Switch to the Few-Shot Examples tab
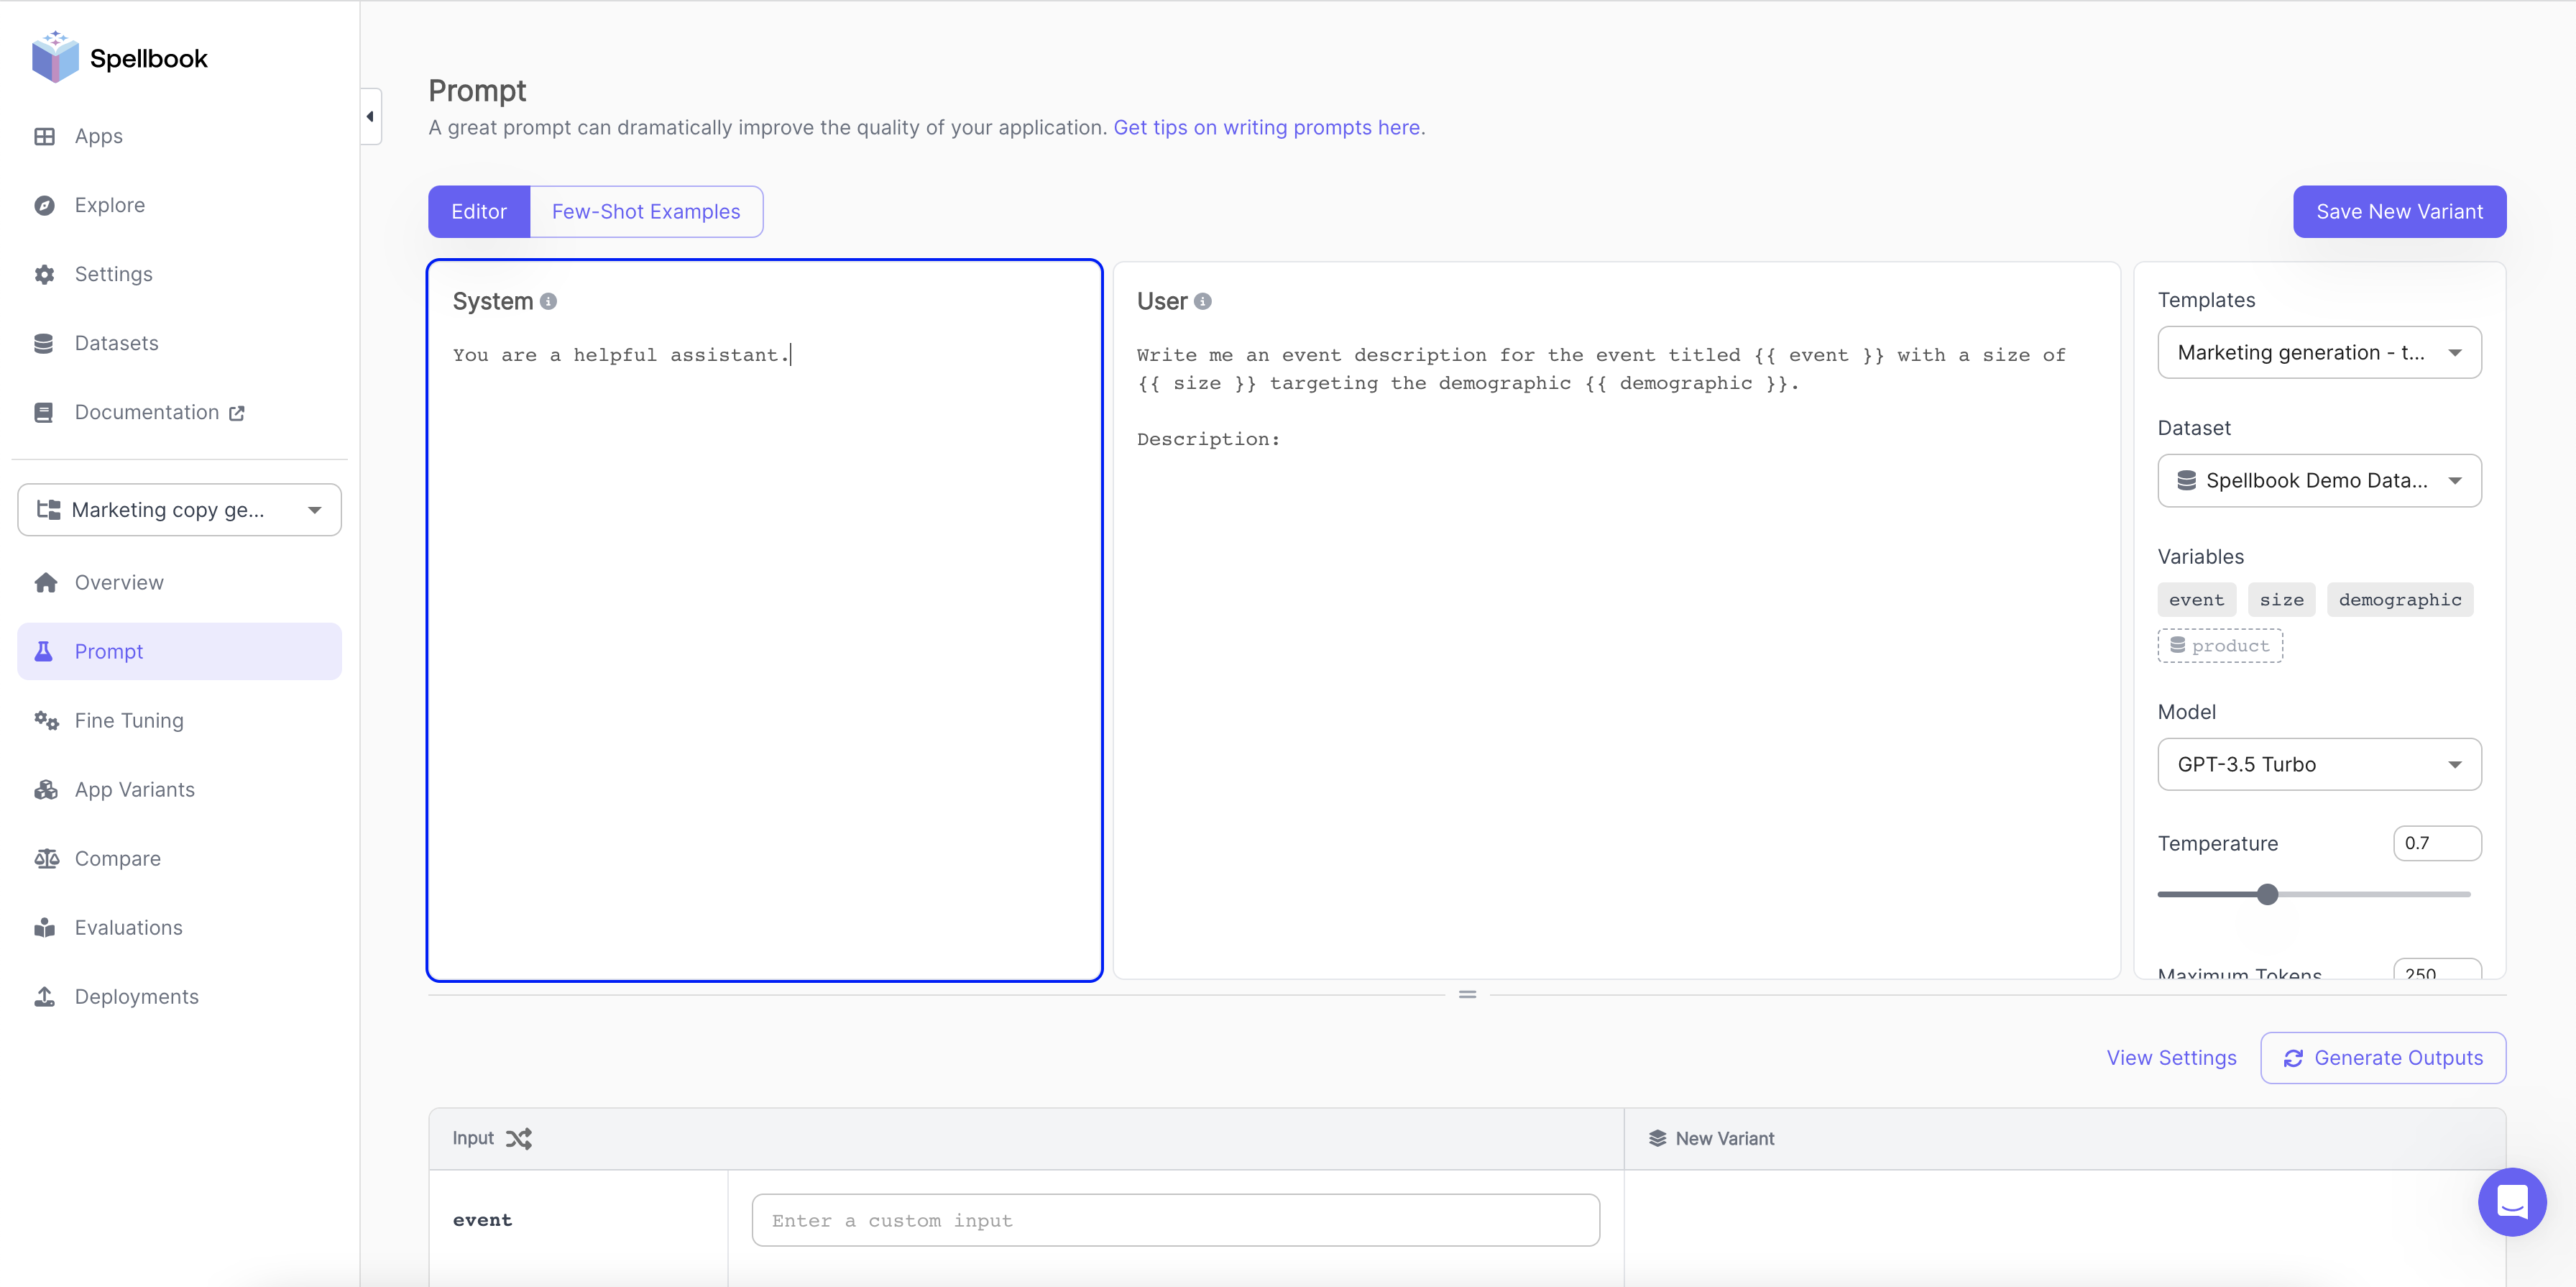This screenshot has width=2576, height=1287. point(645,211)
